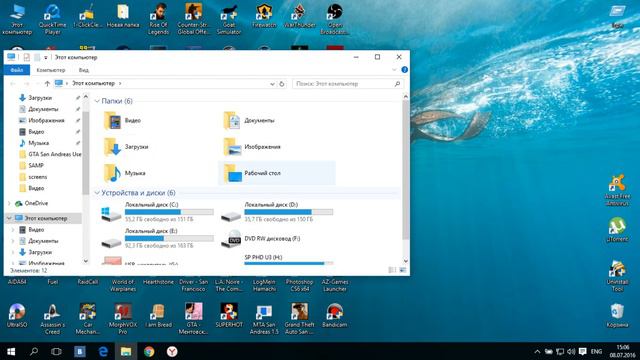Click the search magnifier in Explorer
Screen dimensions: 640x360
point(397,84)
